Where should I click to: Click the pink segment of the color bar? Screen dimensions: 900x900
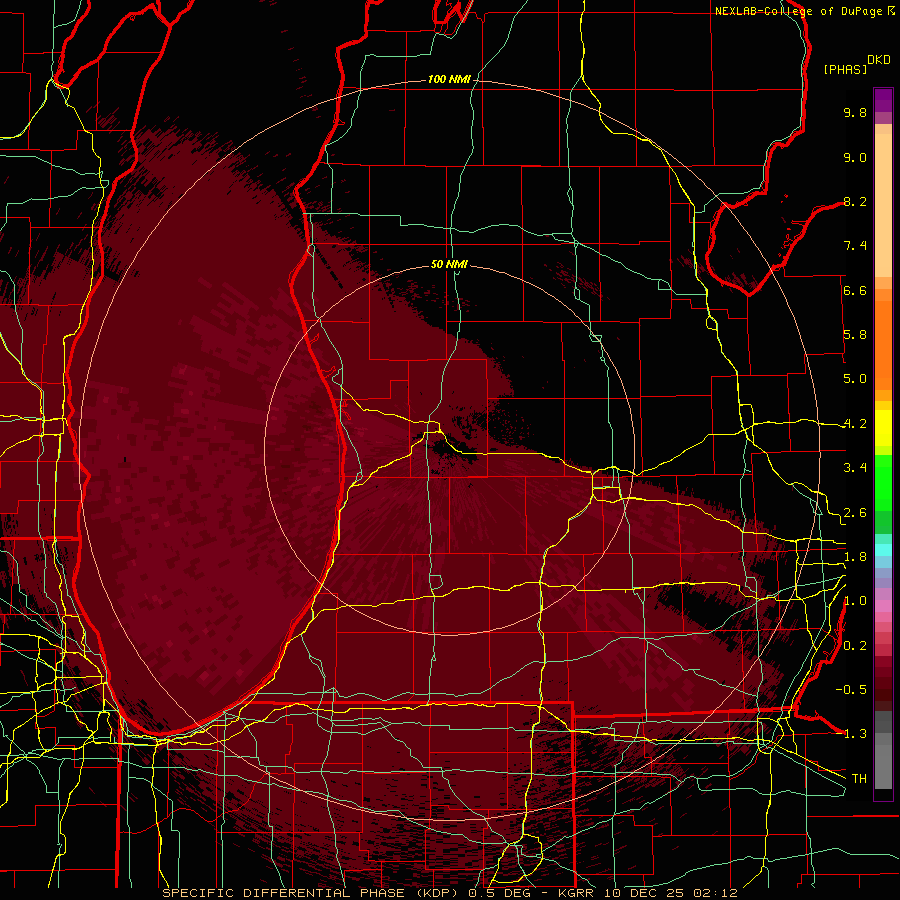883,606
